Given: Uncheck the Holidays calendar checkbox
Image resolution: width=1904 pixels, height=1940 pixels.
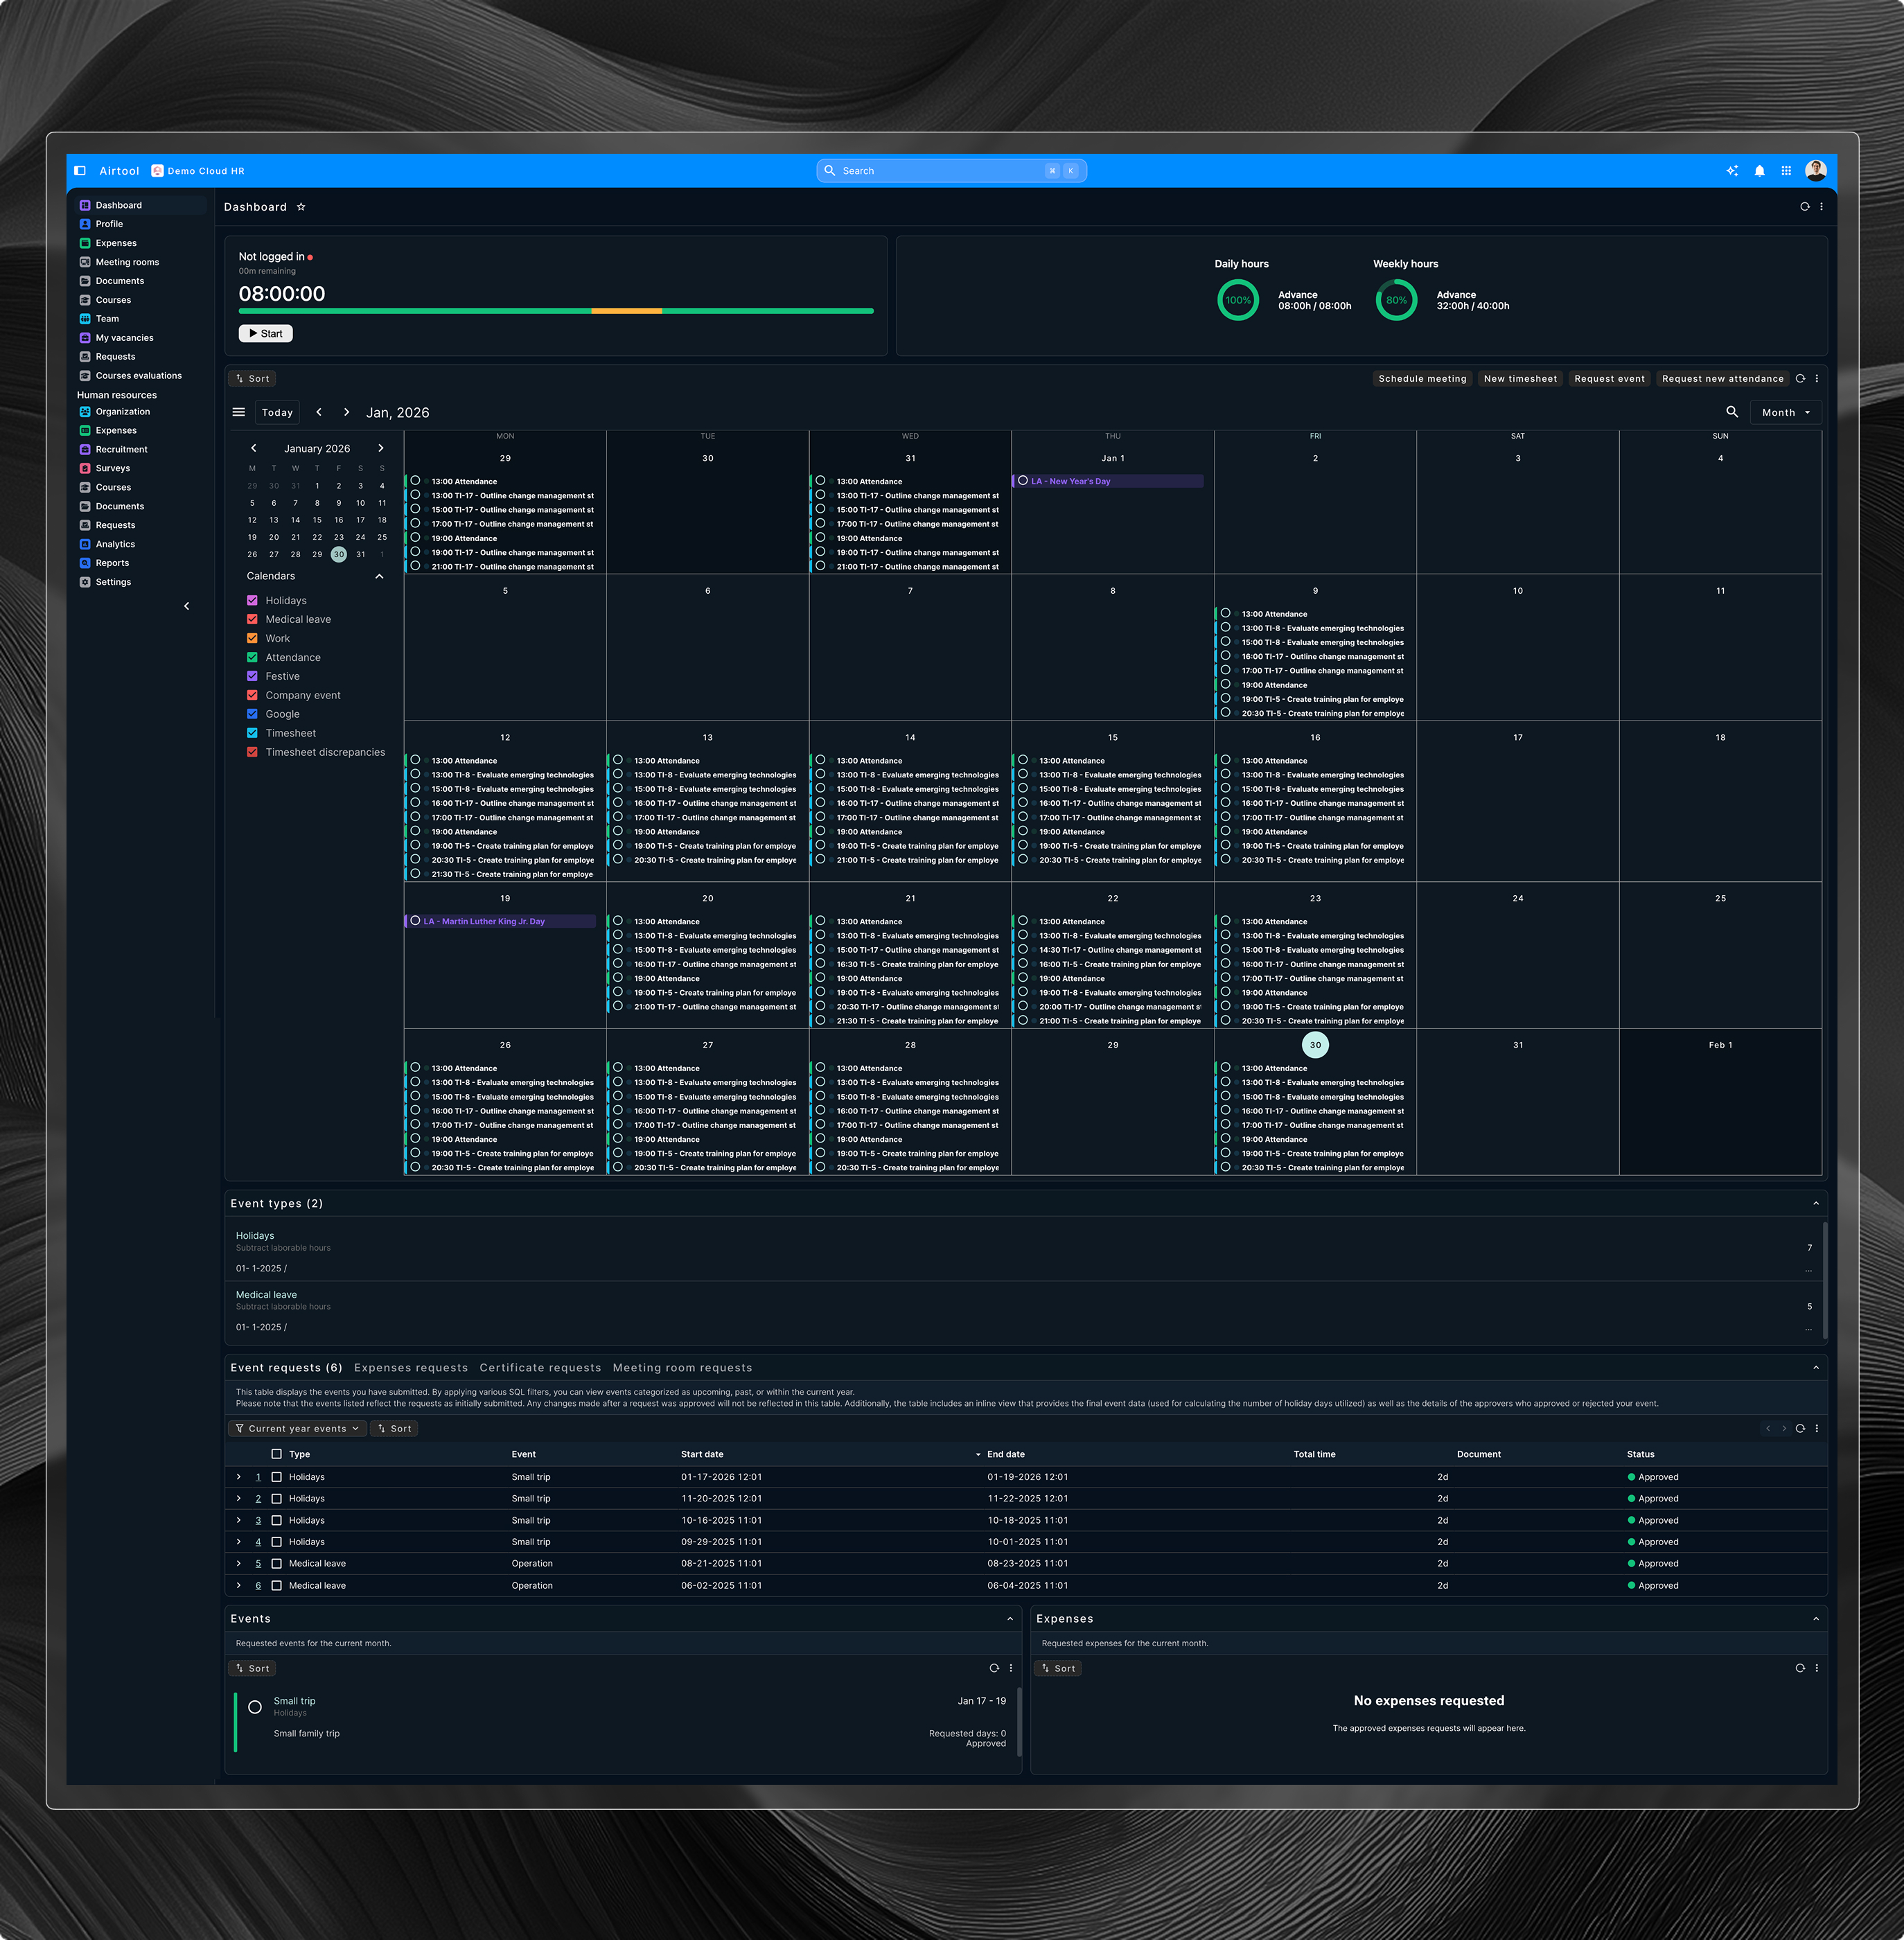Looking at the screenshot, I should 252,601.
